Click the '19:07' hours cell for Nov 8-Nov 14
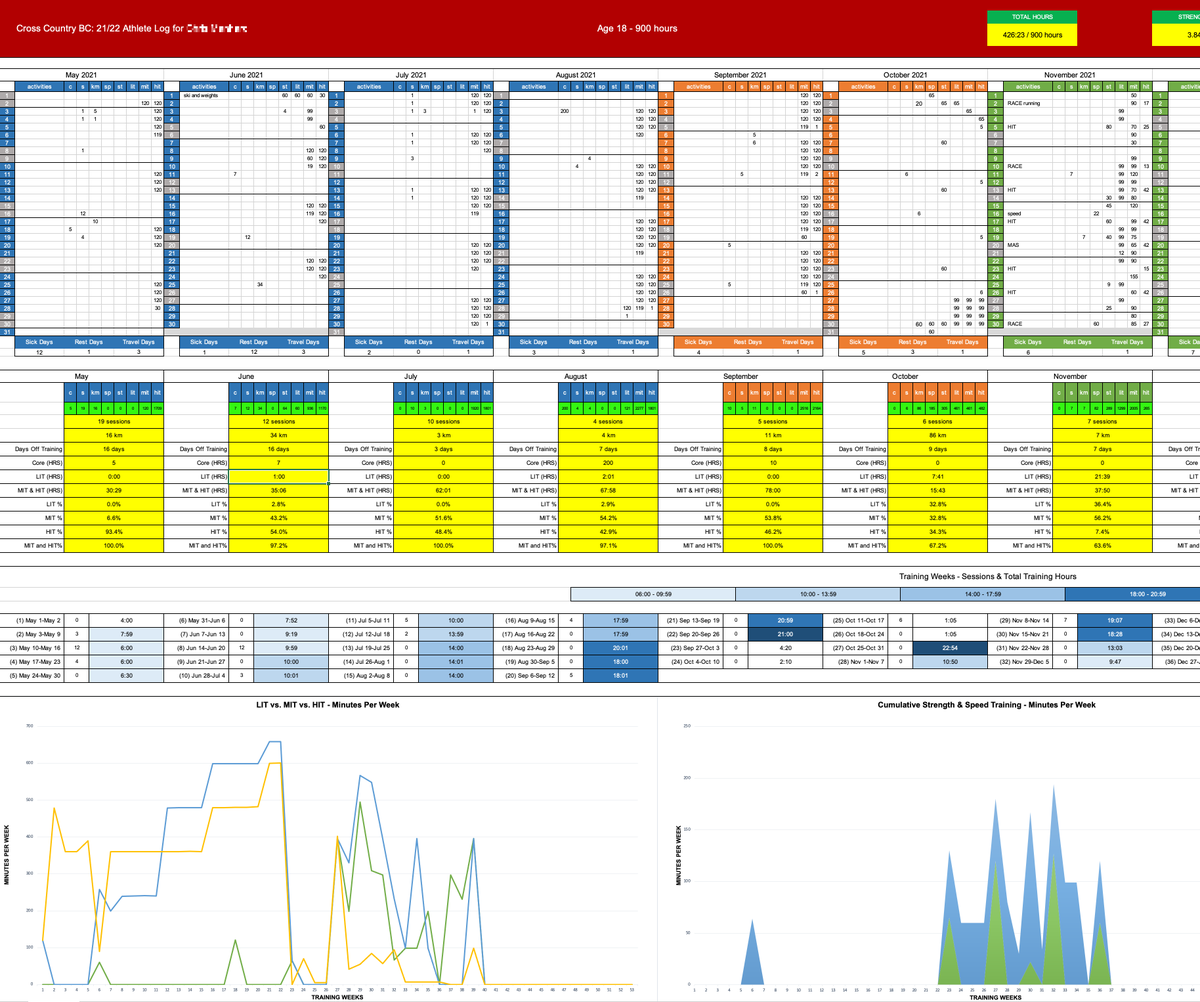The width and height of the screenshot is (1200, 1002). point(1116,620)
